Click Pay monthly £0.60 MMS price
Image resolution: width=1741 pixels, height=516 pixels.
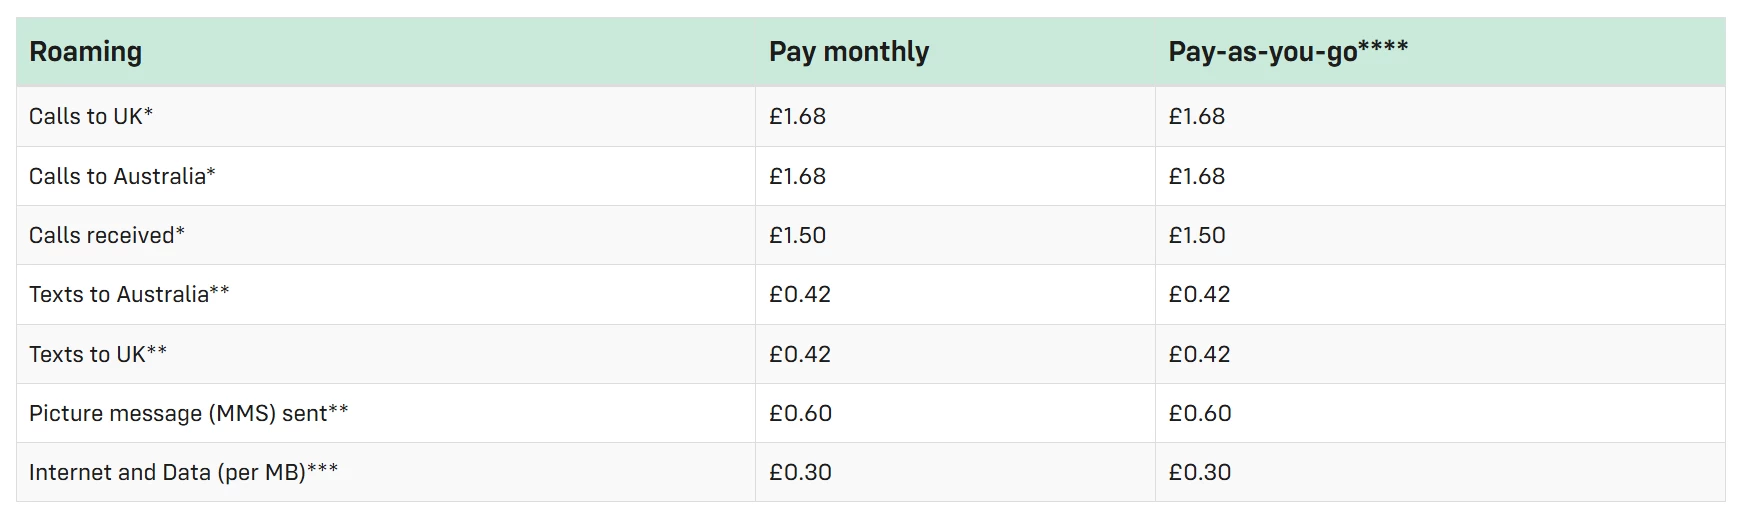tap(800, 413)
